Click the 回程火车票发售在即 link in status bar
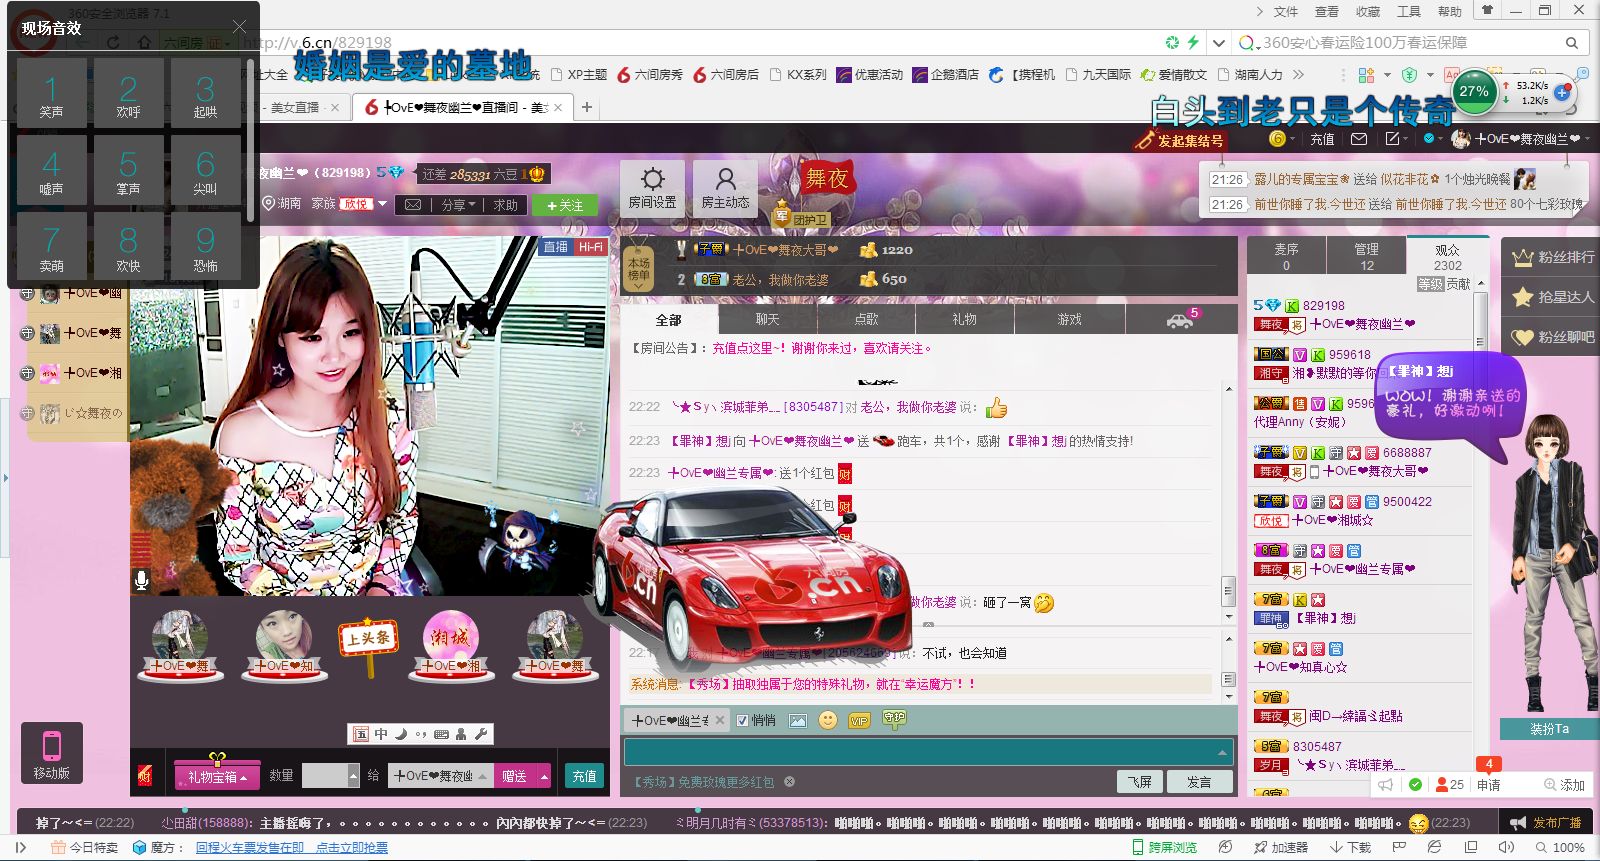The height and width of the screenshot is (861, 1600). point(250,847)
